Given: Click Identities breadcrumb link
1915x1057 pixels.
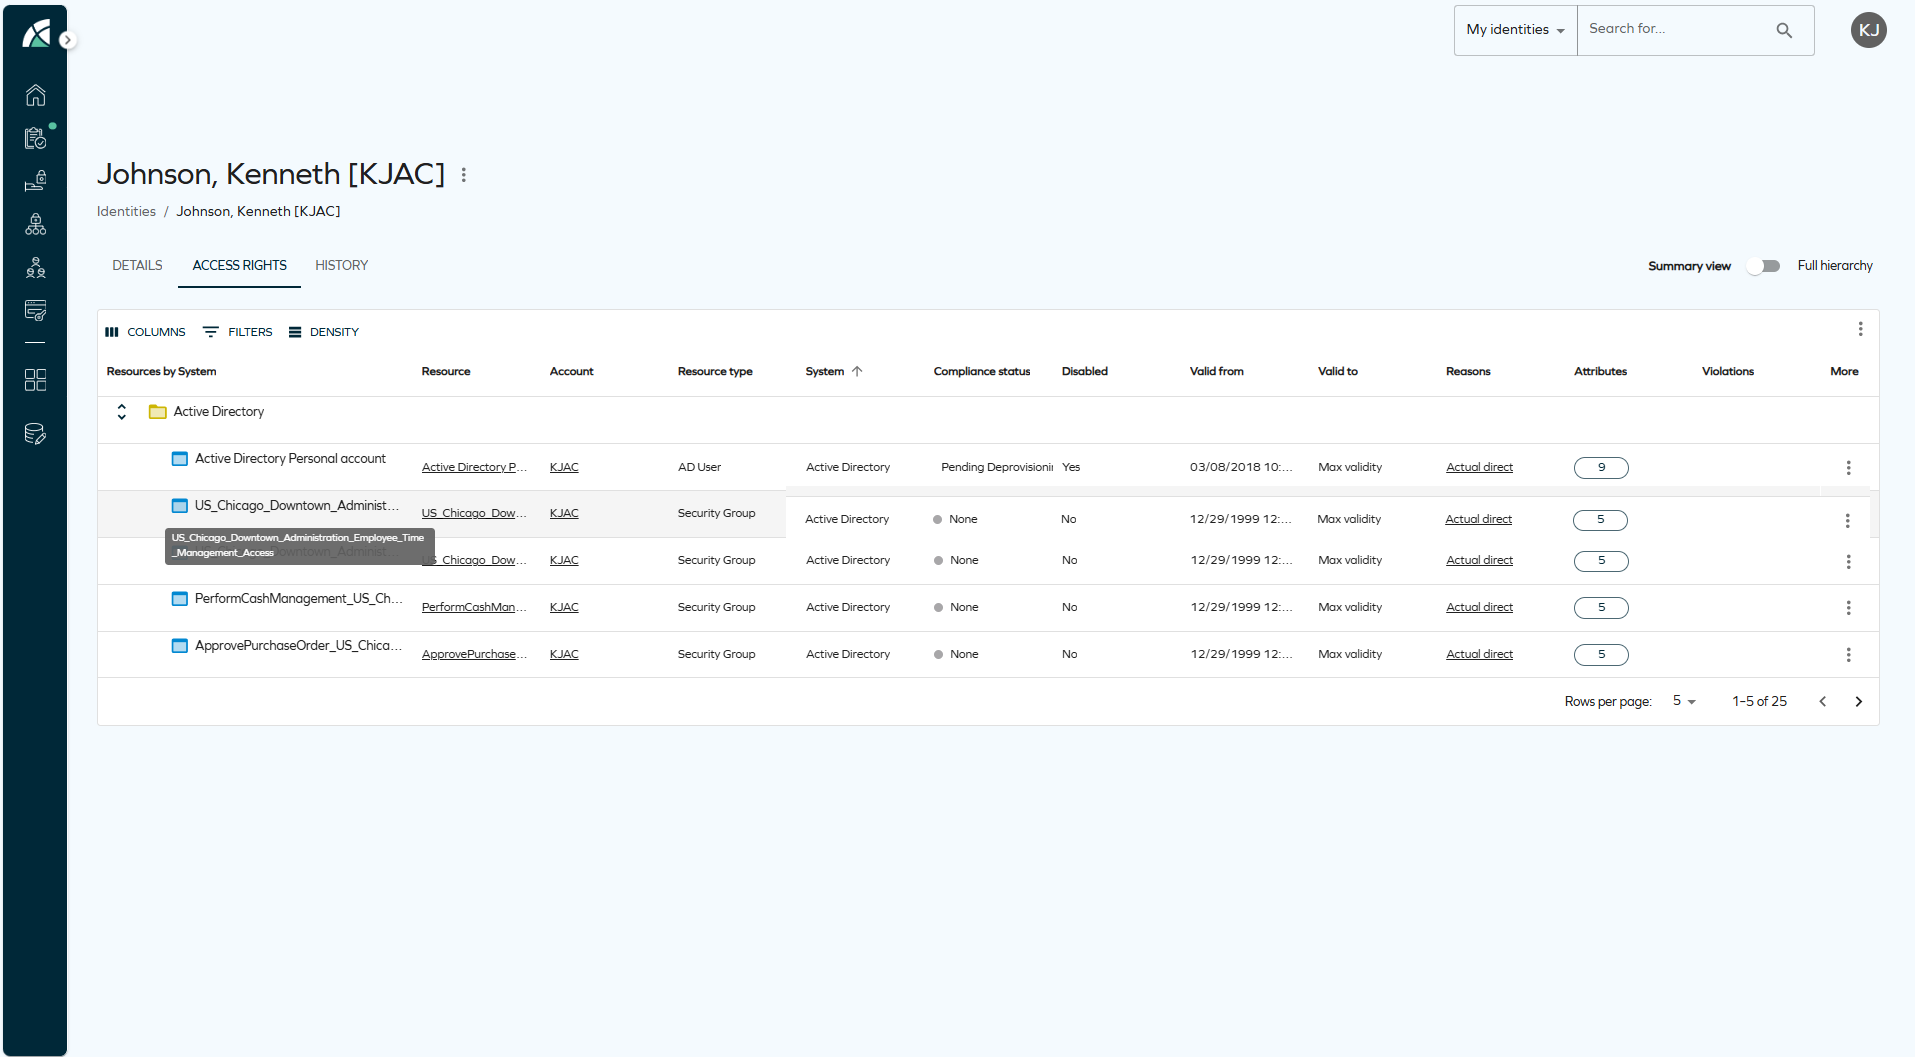Looking at the screenshot, I should point(126,212).
